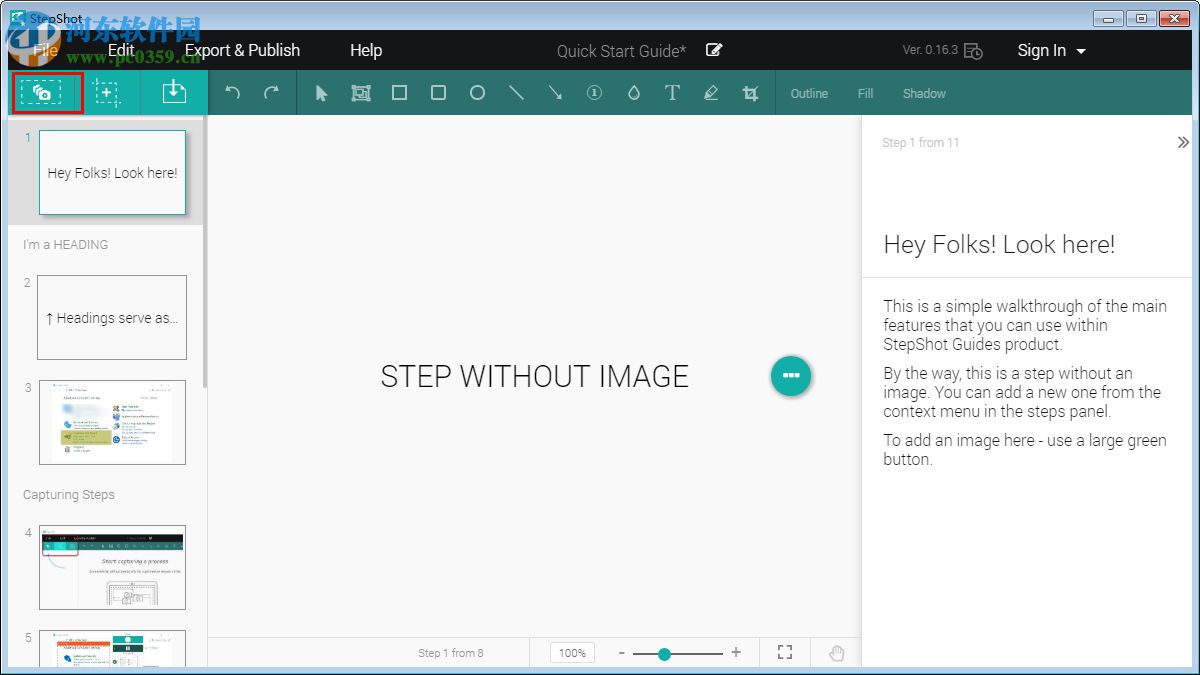Undo the last action

pyautogui.click(x=233, y=93)
